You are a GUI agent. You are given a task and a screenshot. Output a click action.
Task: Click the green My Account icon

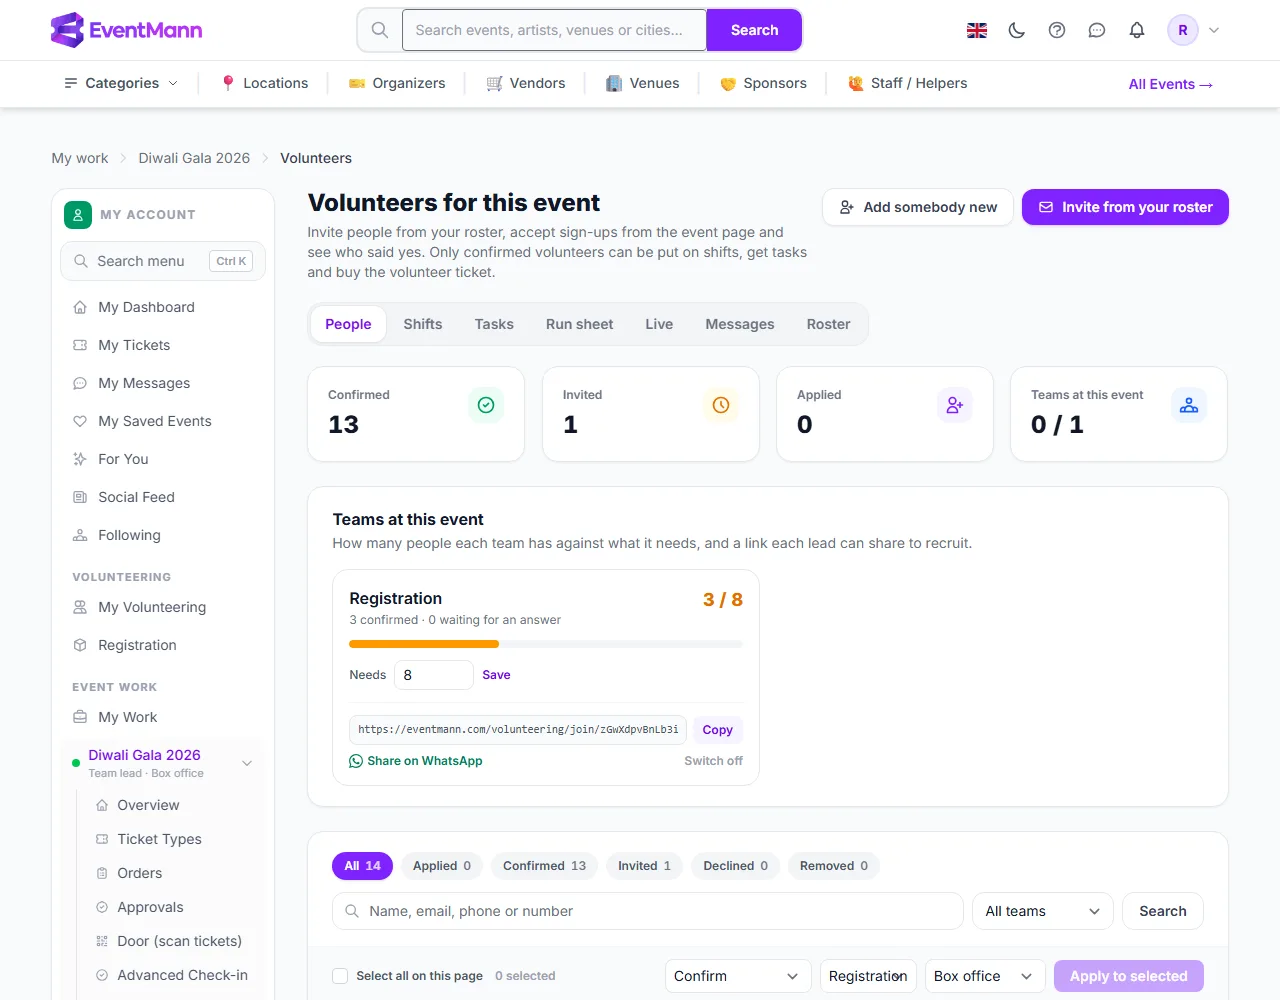78,215
